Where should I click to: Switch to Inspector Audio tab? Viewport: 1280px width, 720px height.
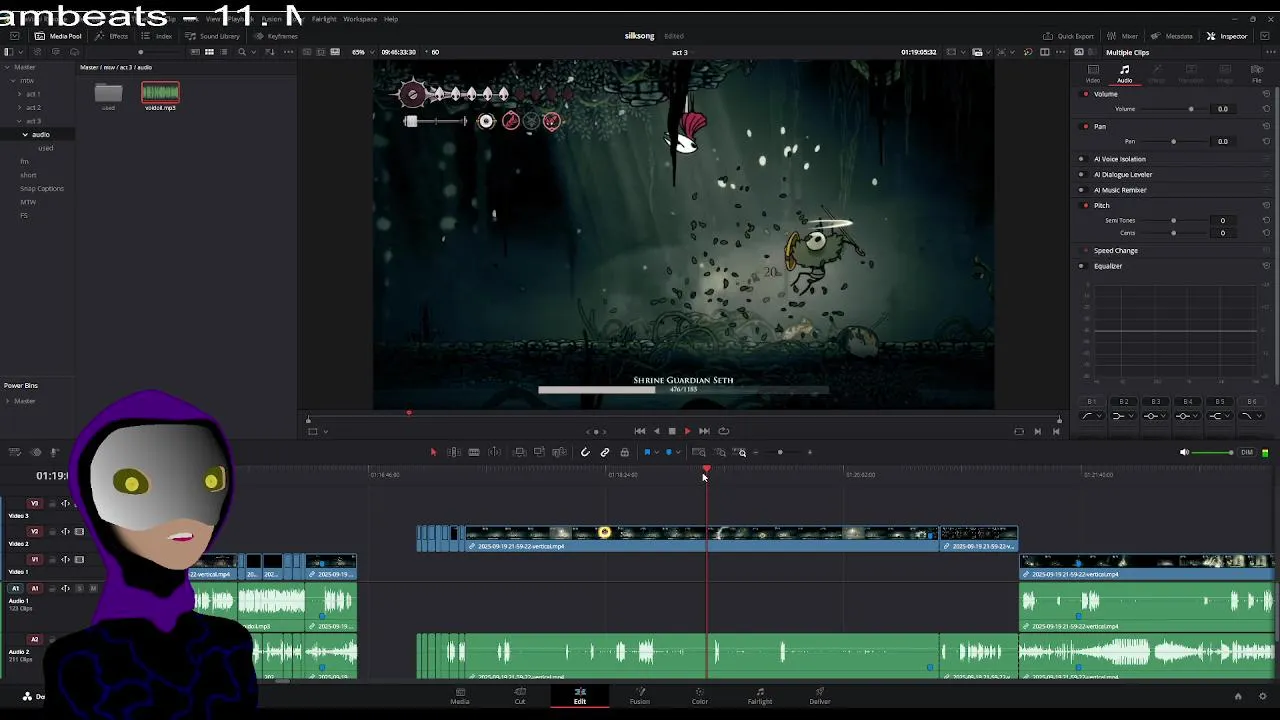[1125, 74]
